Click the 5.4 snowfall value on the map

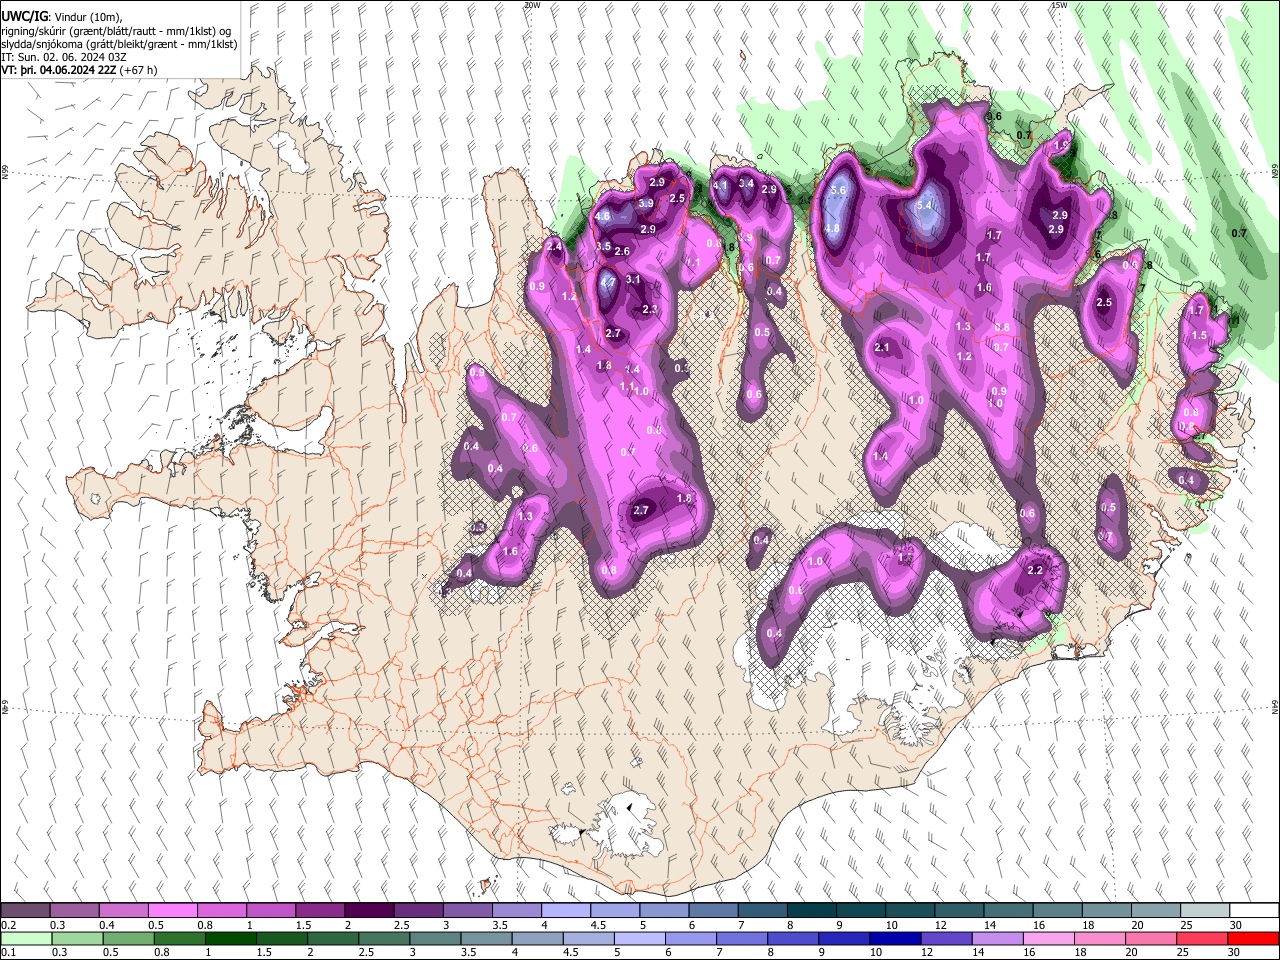924,206
